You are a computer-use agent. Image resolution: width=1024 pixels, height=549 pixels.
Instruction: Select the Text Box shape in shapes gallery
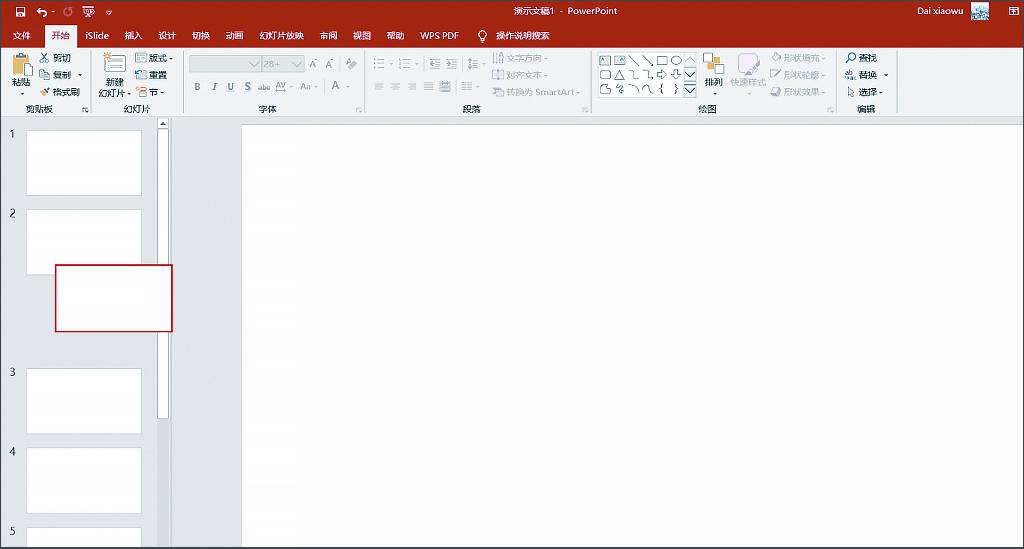coord(605,61)
